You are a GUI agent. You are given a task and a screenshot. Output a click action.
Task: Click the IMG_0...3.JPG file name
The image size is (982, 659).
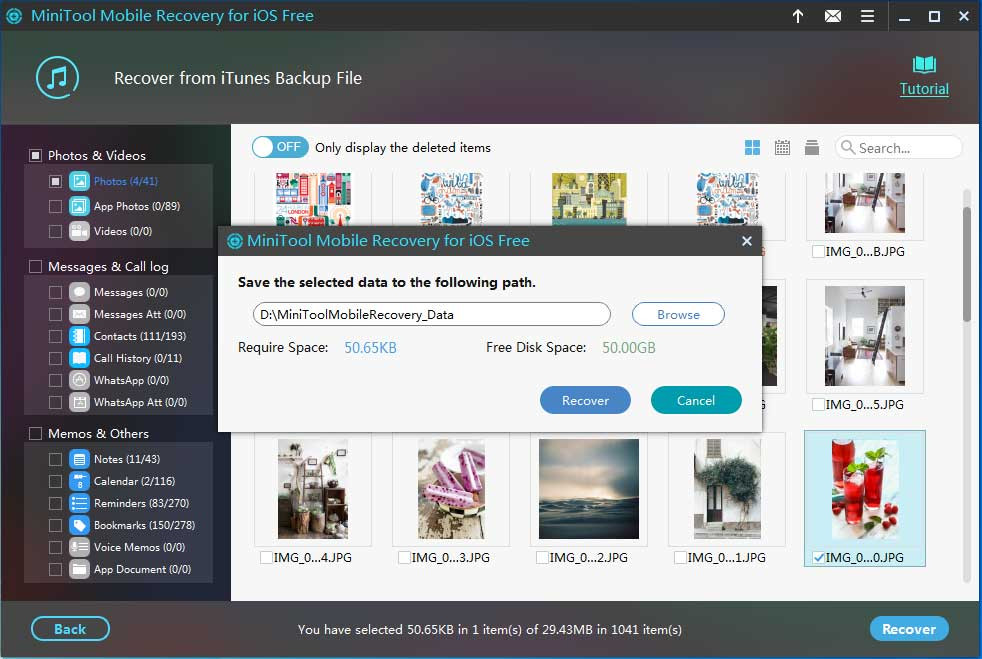click(x=451, y=558)
